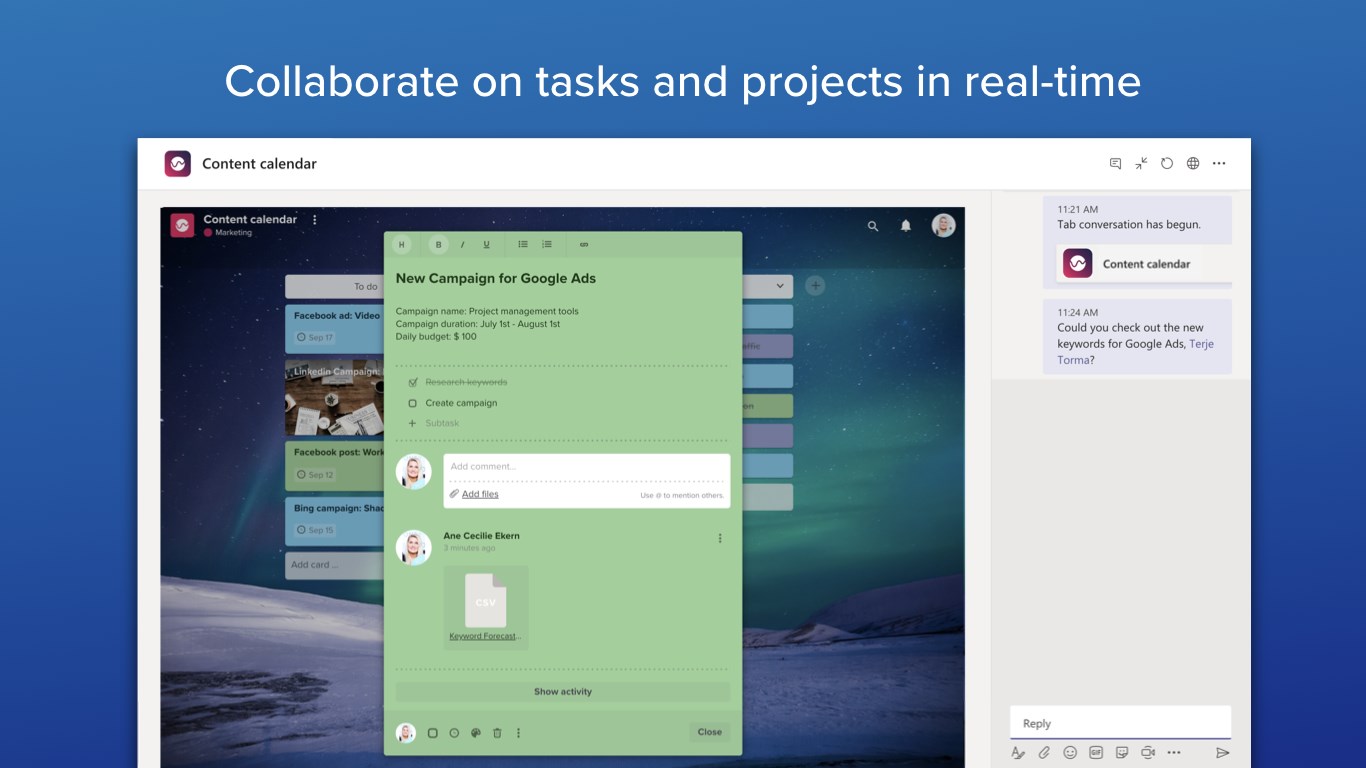Viewport: 1366px width, 768px height.
Task: Click the Sep 15 due date badge
Action: (x=315, y=530)
